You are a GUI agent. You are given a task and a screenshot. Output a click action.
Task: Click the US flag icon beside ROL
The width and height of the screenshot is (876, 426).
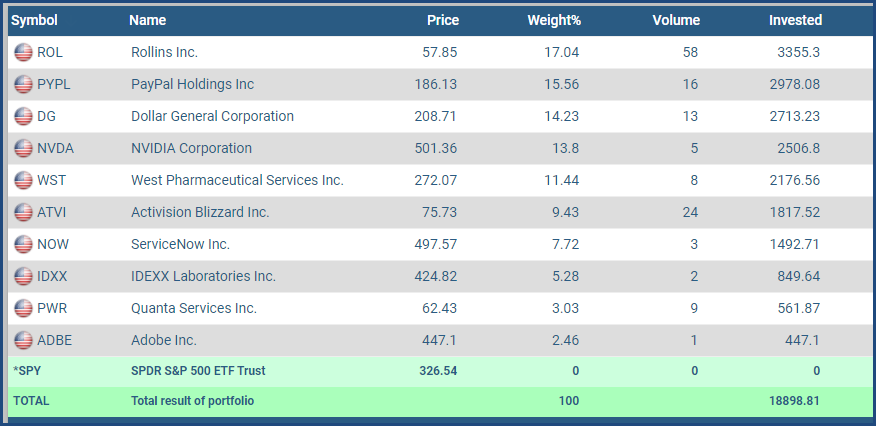[x=23, y=52]
